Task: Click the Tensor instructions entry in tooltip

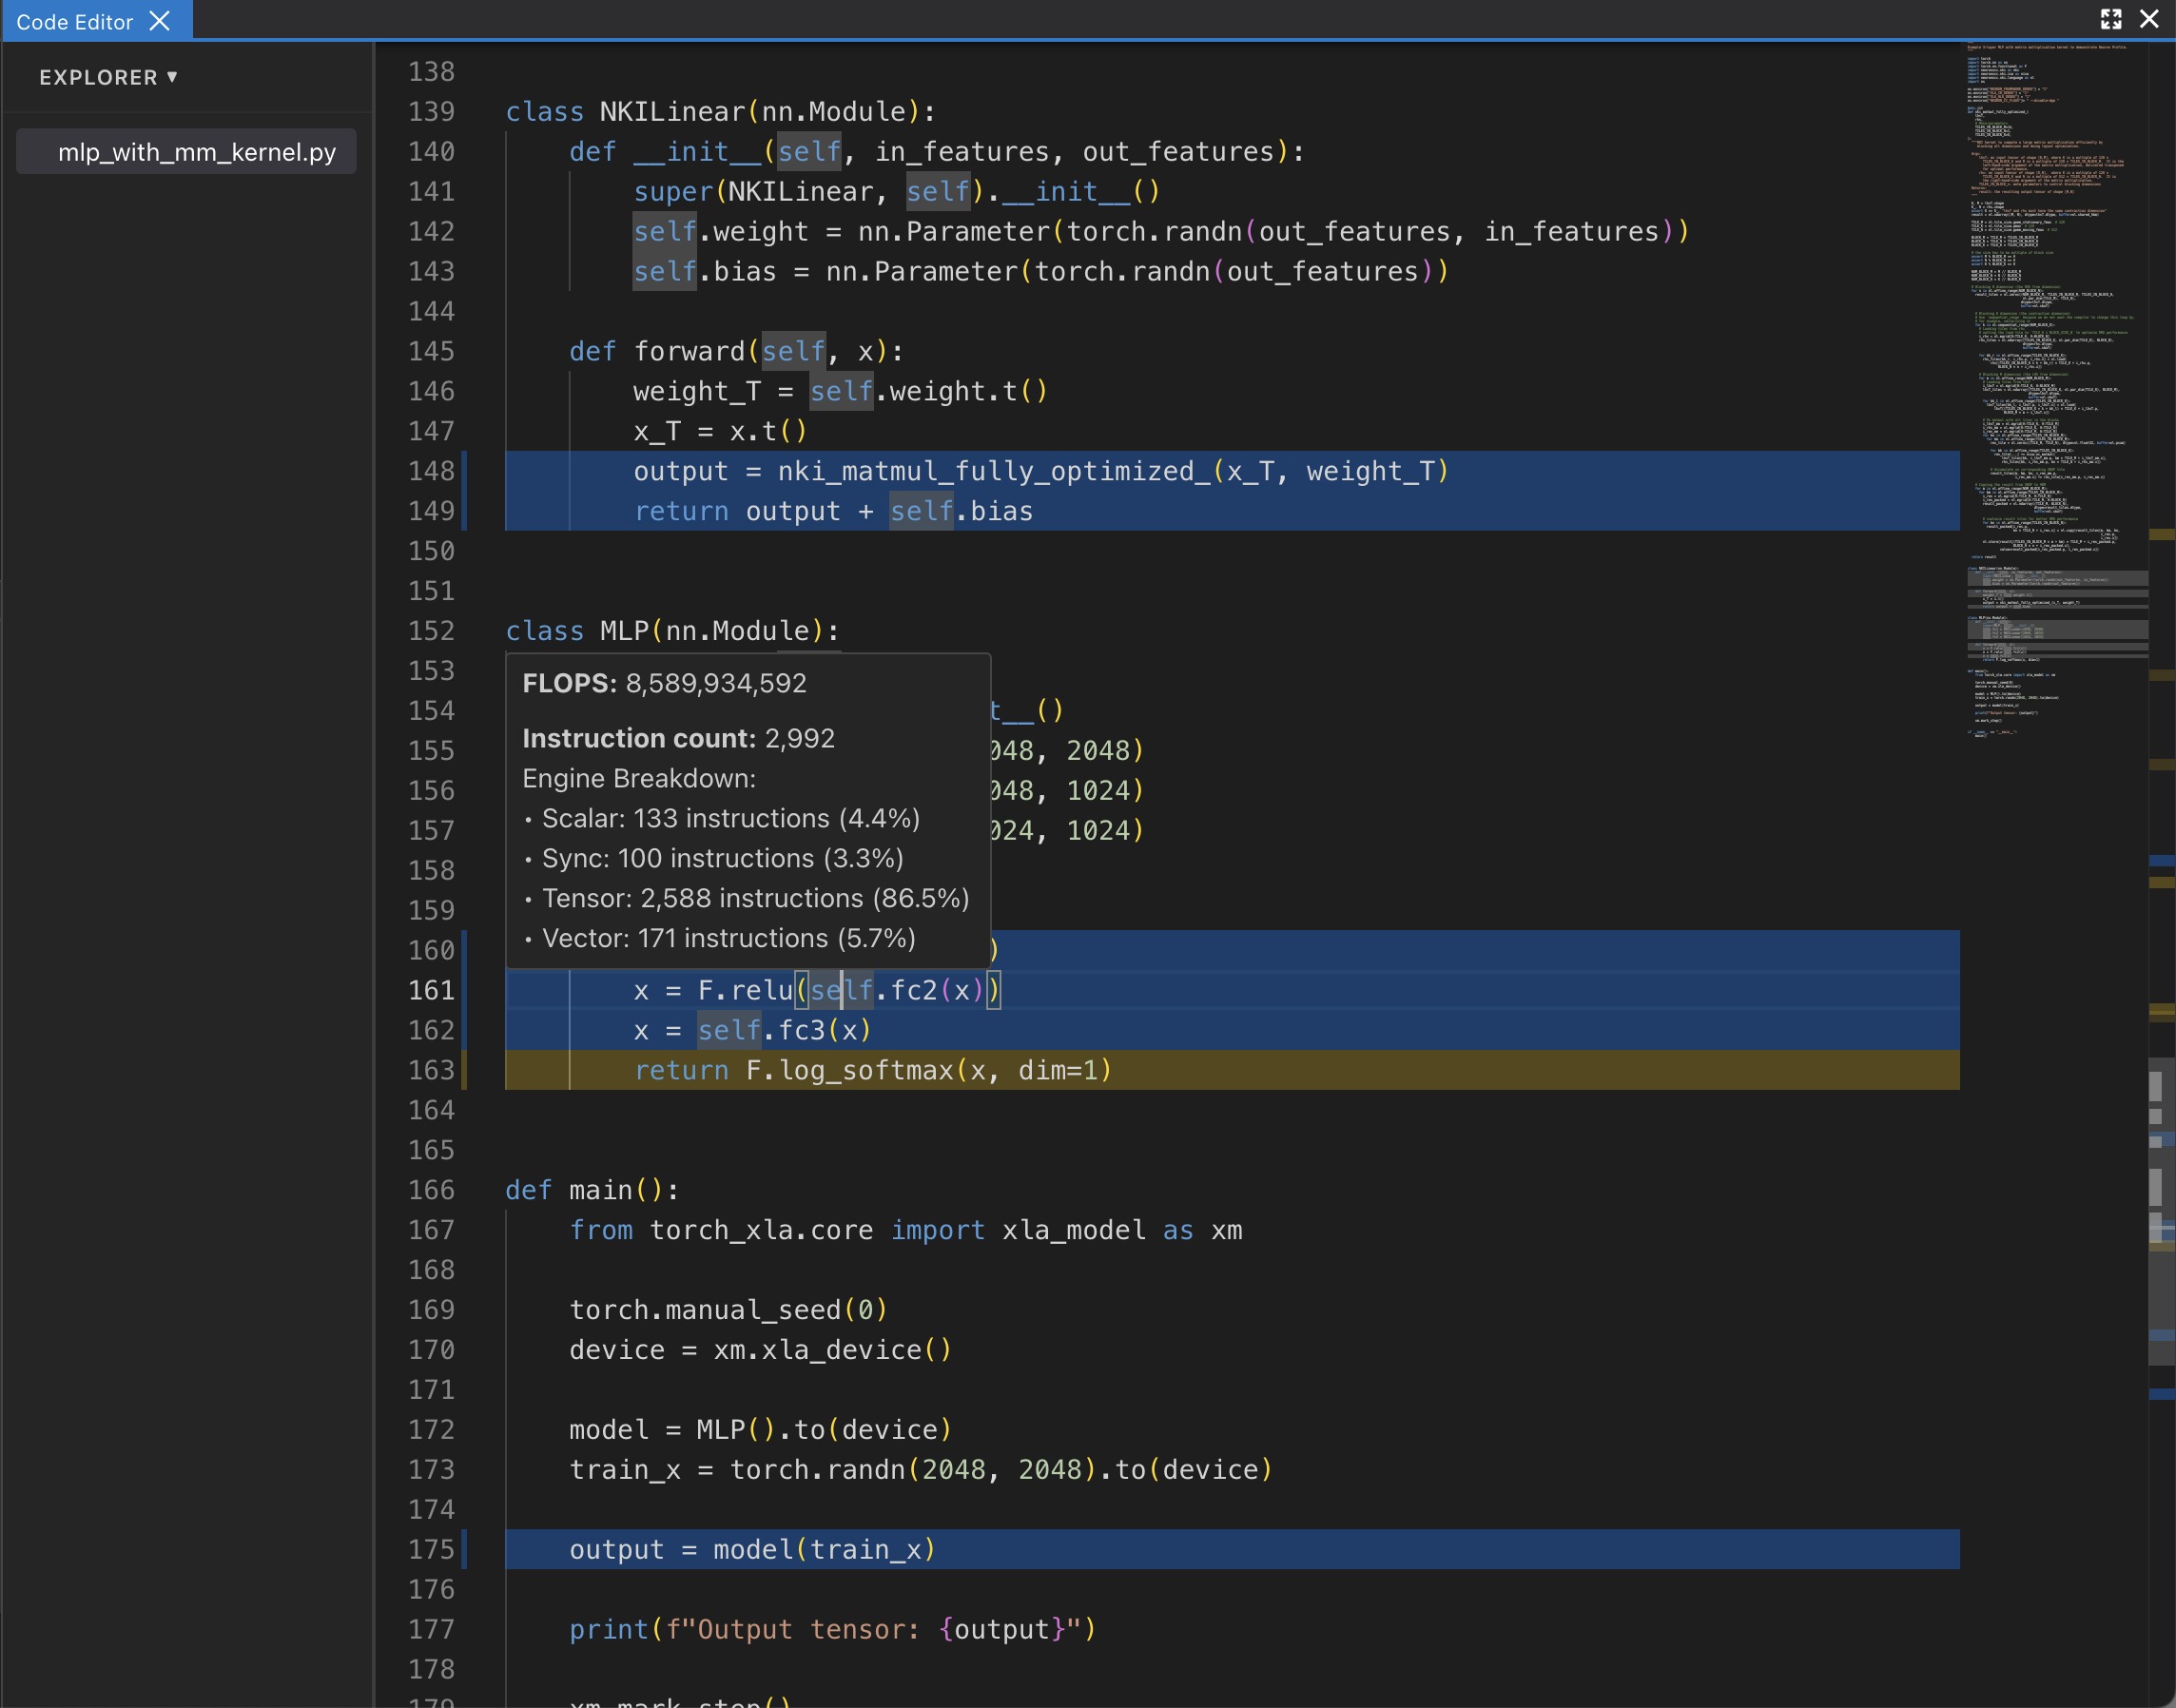Action: [755, 898]
